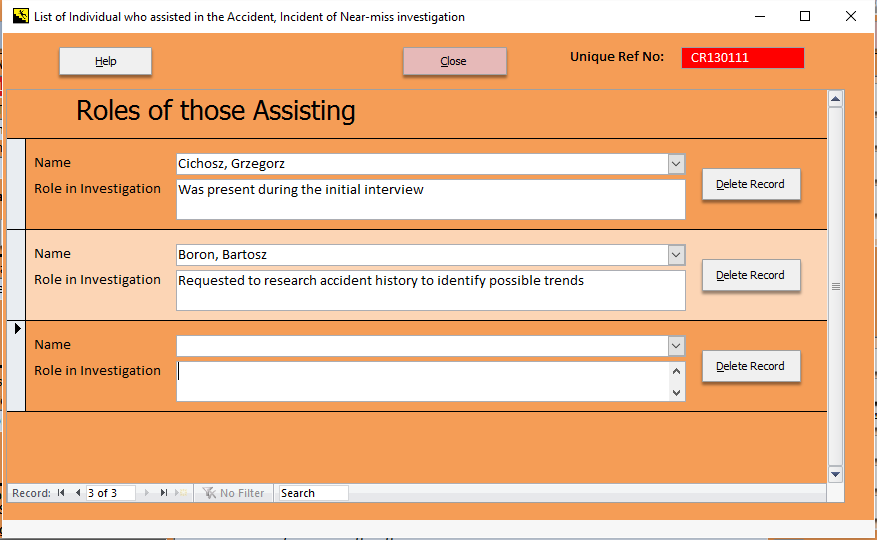
Task: Click 'Role in Investigation' label in Cichosz row
Action: pyautogui.click(x=97, y=189)
